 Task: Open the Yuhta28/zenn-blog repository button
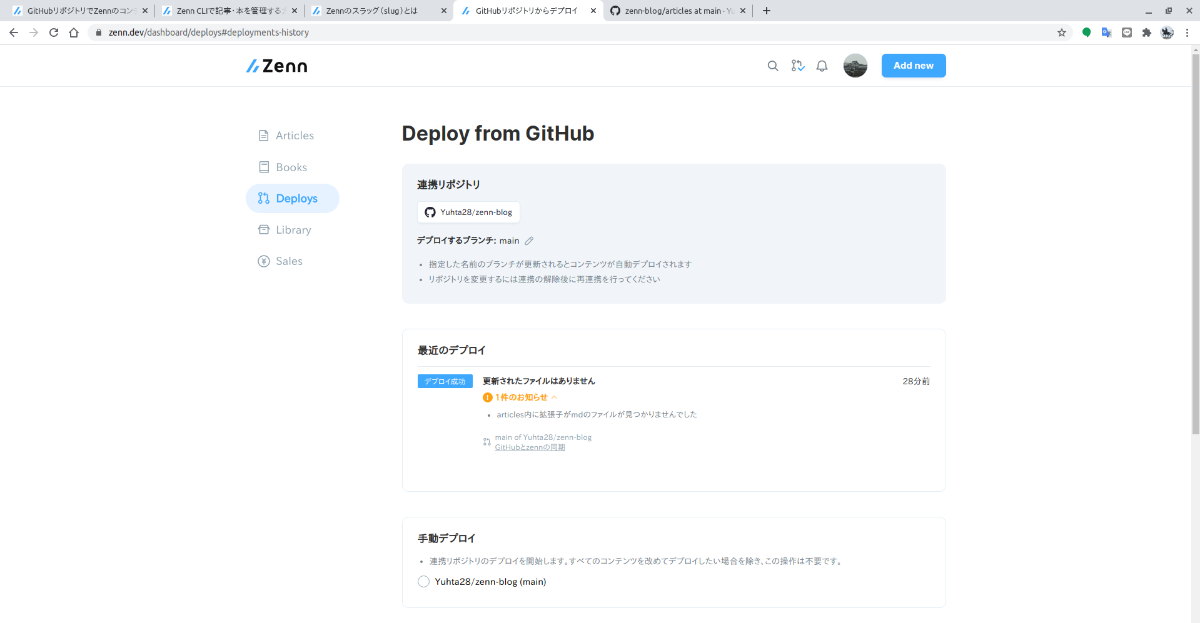(469, 212)
